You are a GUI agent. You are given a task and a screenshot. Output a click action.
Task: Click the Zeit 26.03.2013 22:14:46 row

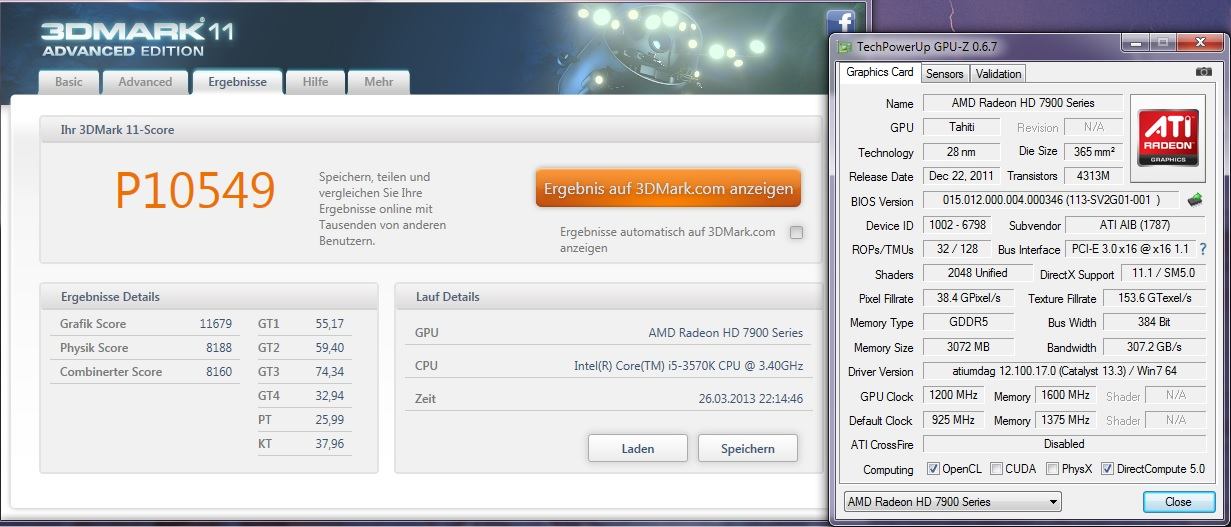click(608, 399)
